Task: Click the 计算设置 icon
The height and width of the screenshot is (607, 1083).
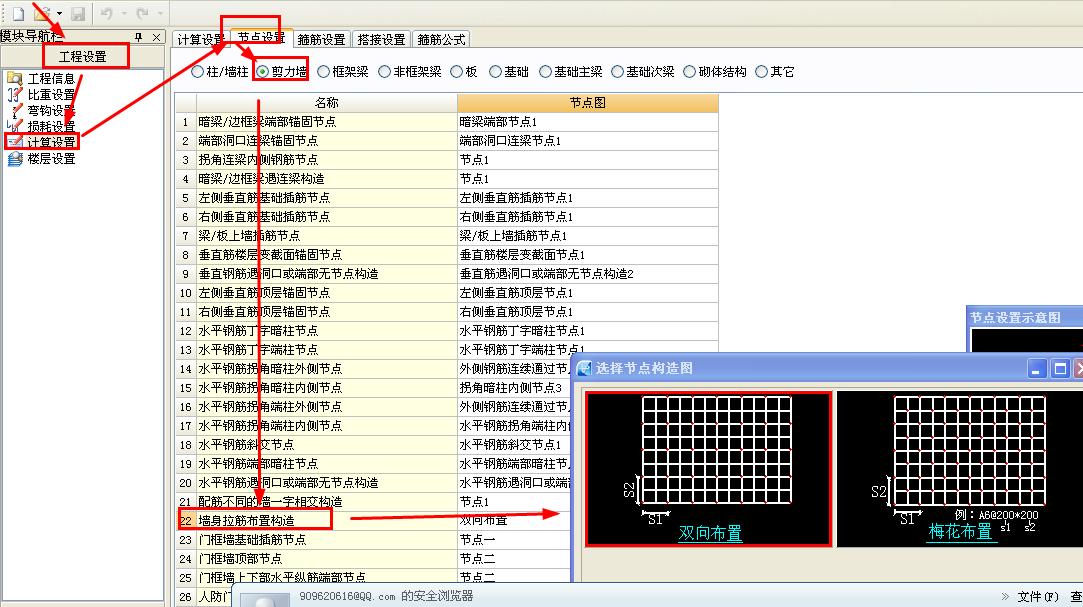Action: pos(15,142)
